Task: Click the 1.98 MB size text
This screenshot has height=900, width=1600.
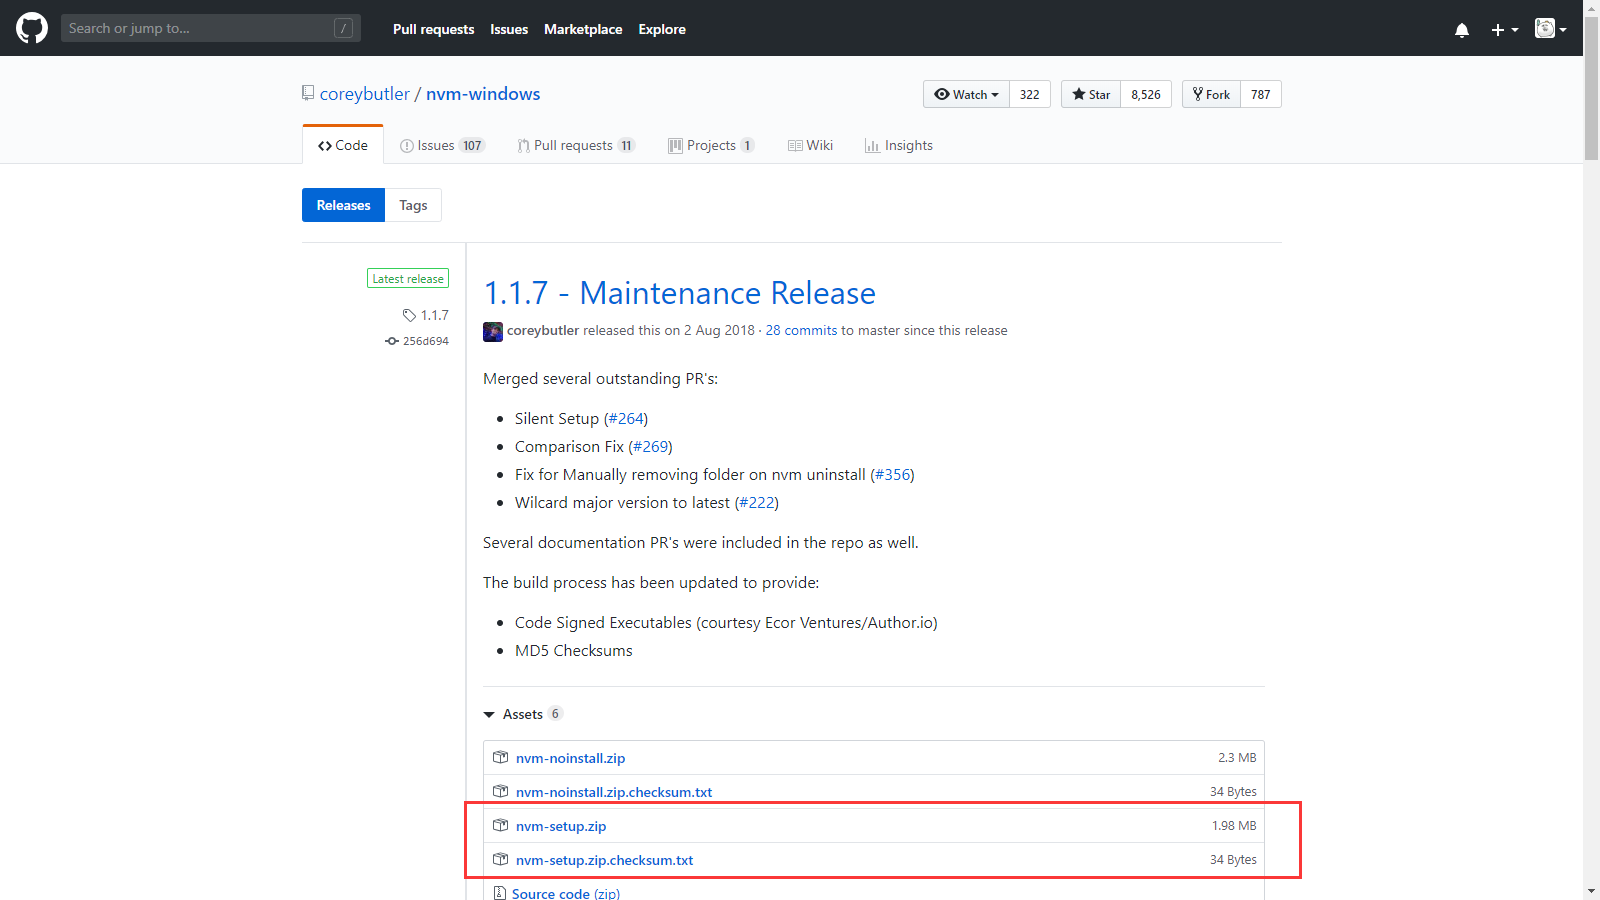Action: [x=1234, y=826]
